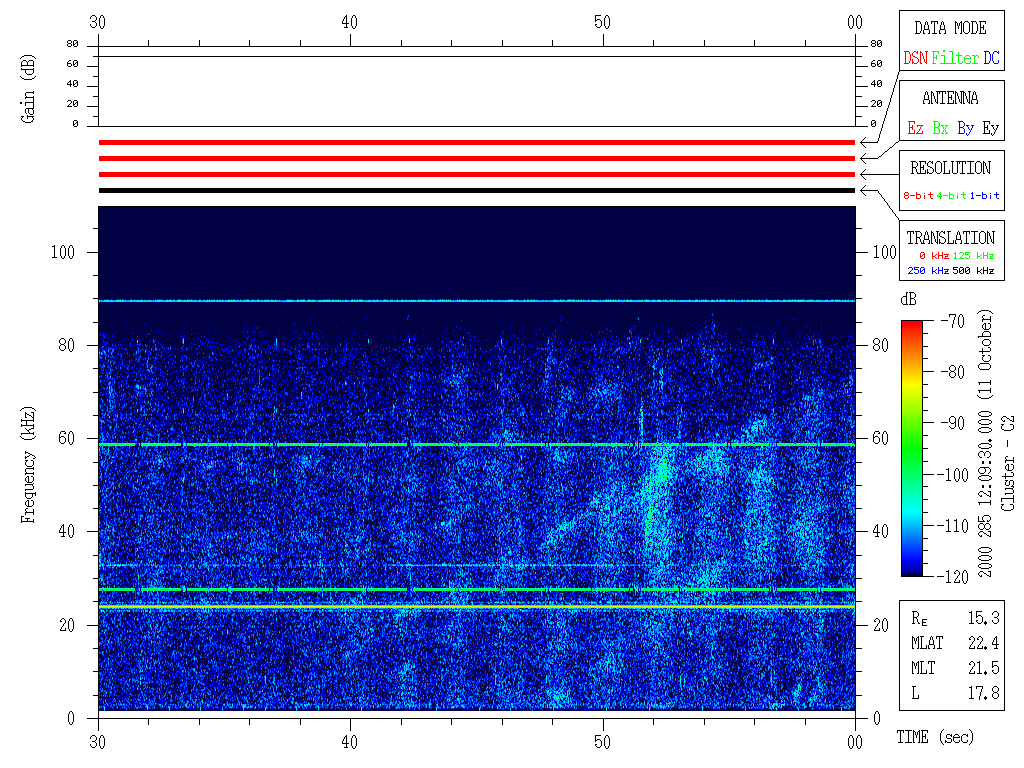Click the red DSN data mode label
Image resolution: width=1024 pixels, height=768 pixels.
915,59
